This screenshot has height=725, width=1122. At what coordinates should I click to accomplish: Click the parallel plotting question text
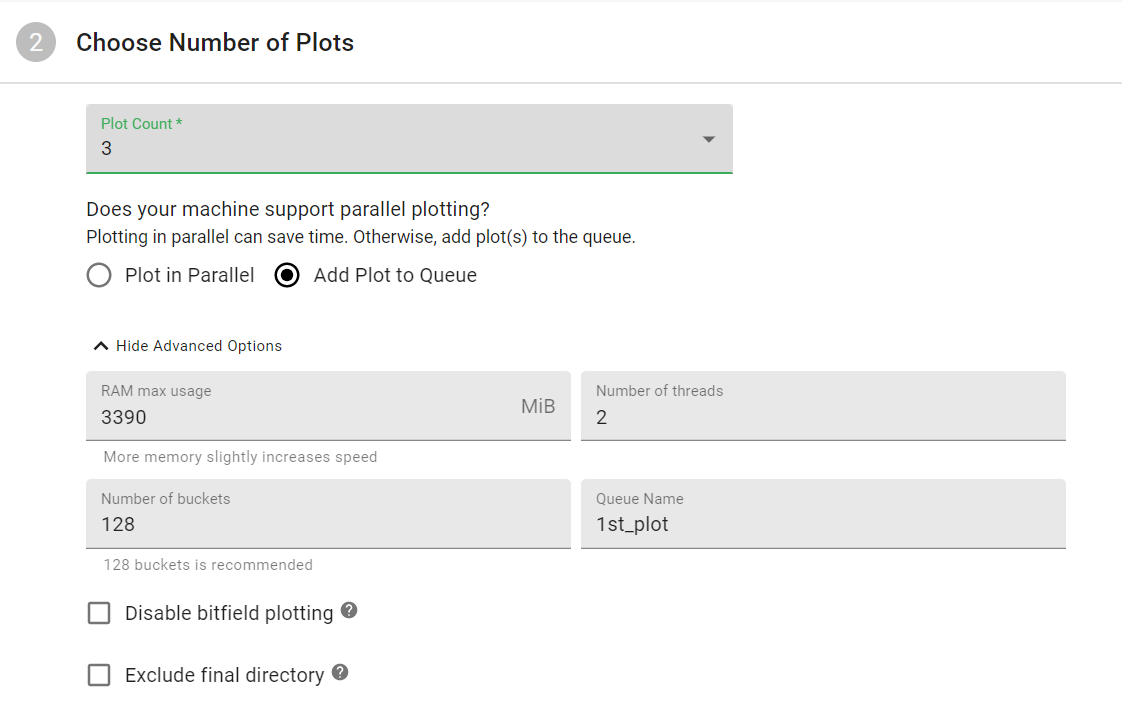pyautogui.click(x=288, y=209)
